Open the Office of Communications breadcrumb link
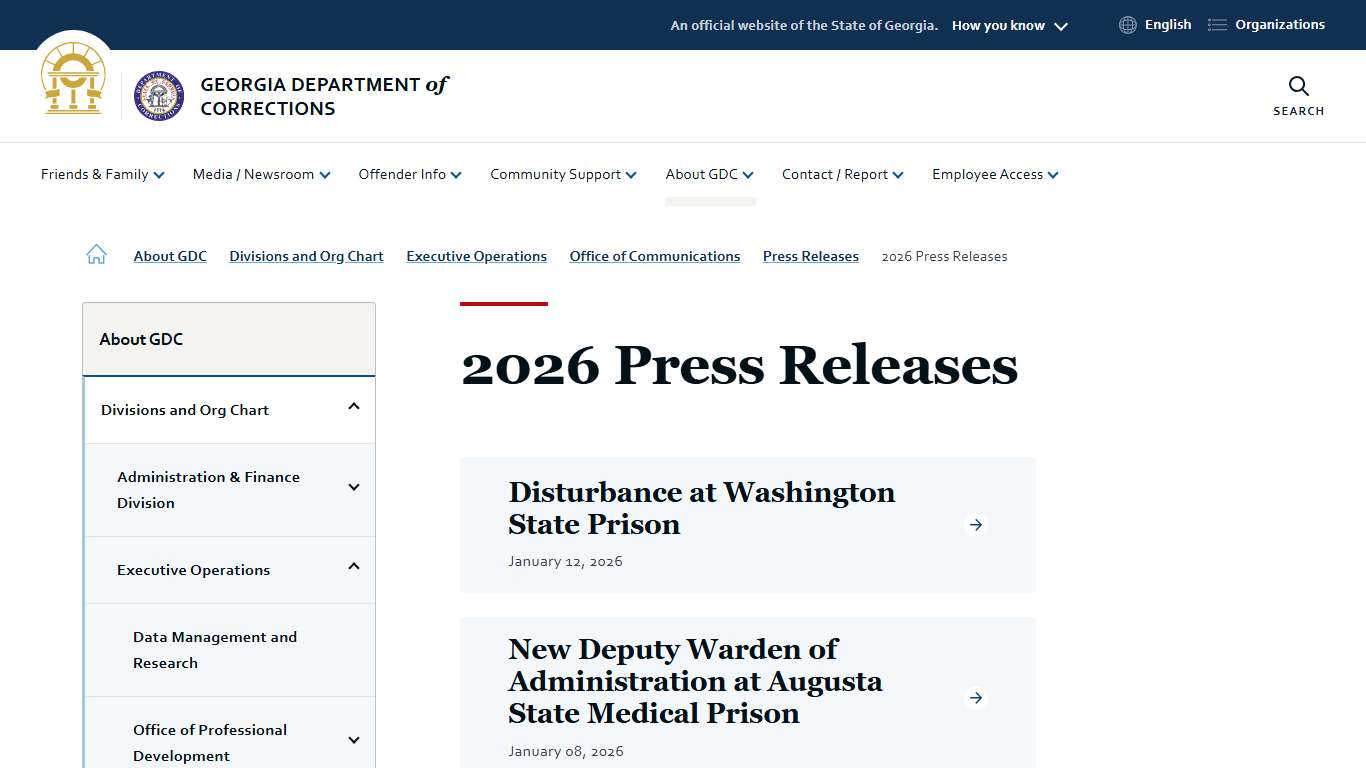Image resolution: width=1366 pixels, height=768 pixels. (x=654, y=256)
